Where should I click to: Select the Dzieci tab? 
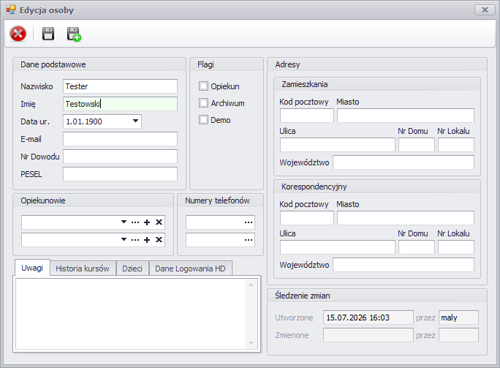click(132, 269)
